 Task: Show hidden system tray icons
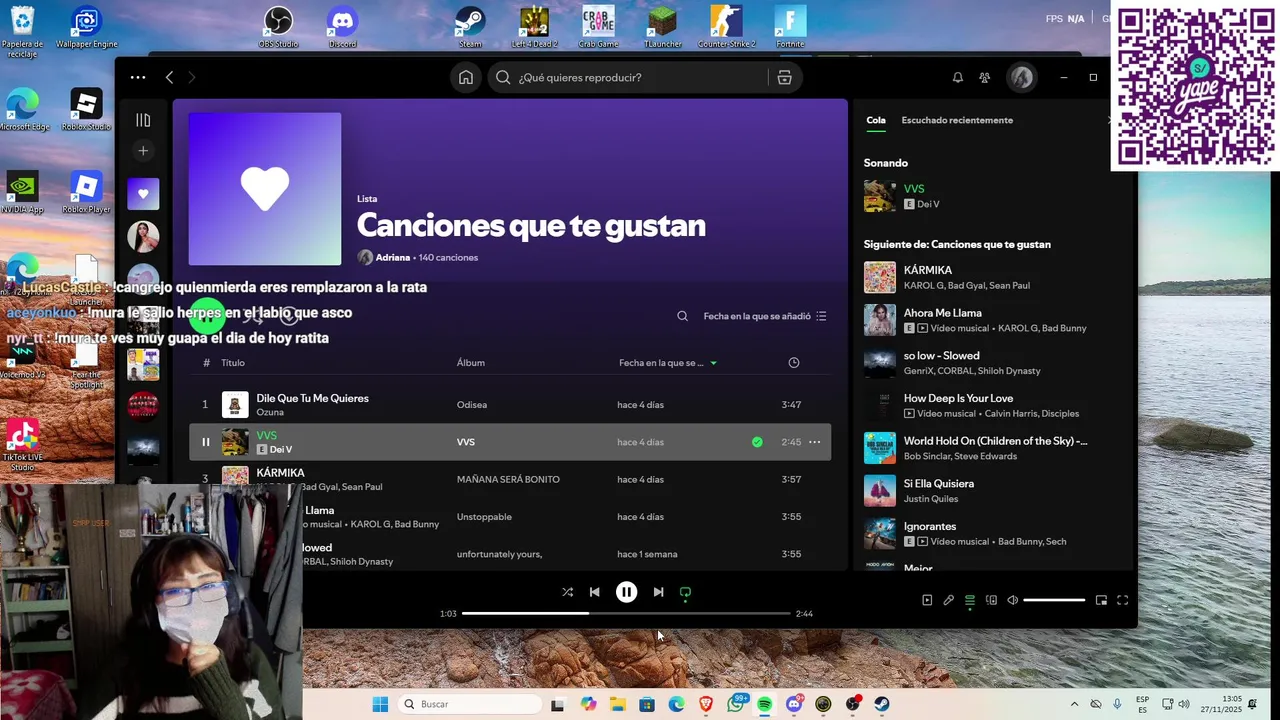[x=1075, y=704]
